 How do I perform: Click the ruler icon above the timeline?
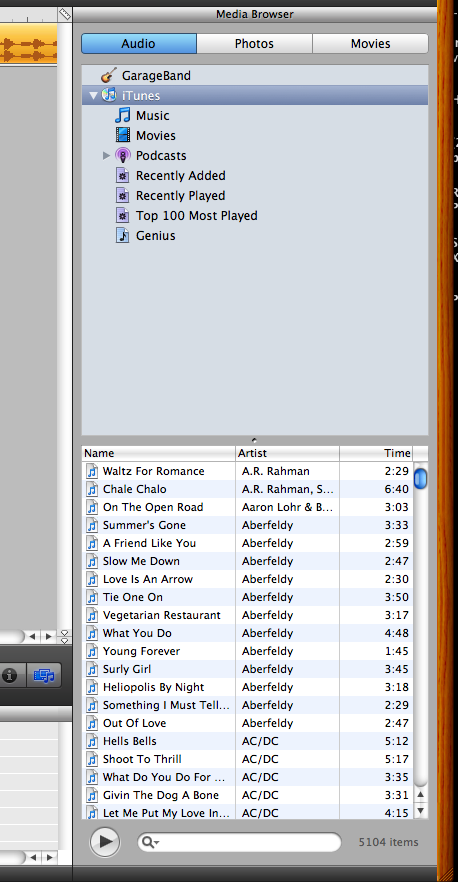(65, 14)
